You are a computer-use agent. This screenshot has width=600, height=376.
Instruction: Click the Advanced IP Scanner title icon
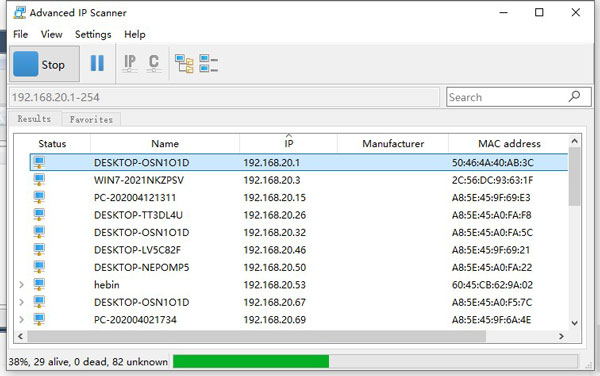[20, 13]
